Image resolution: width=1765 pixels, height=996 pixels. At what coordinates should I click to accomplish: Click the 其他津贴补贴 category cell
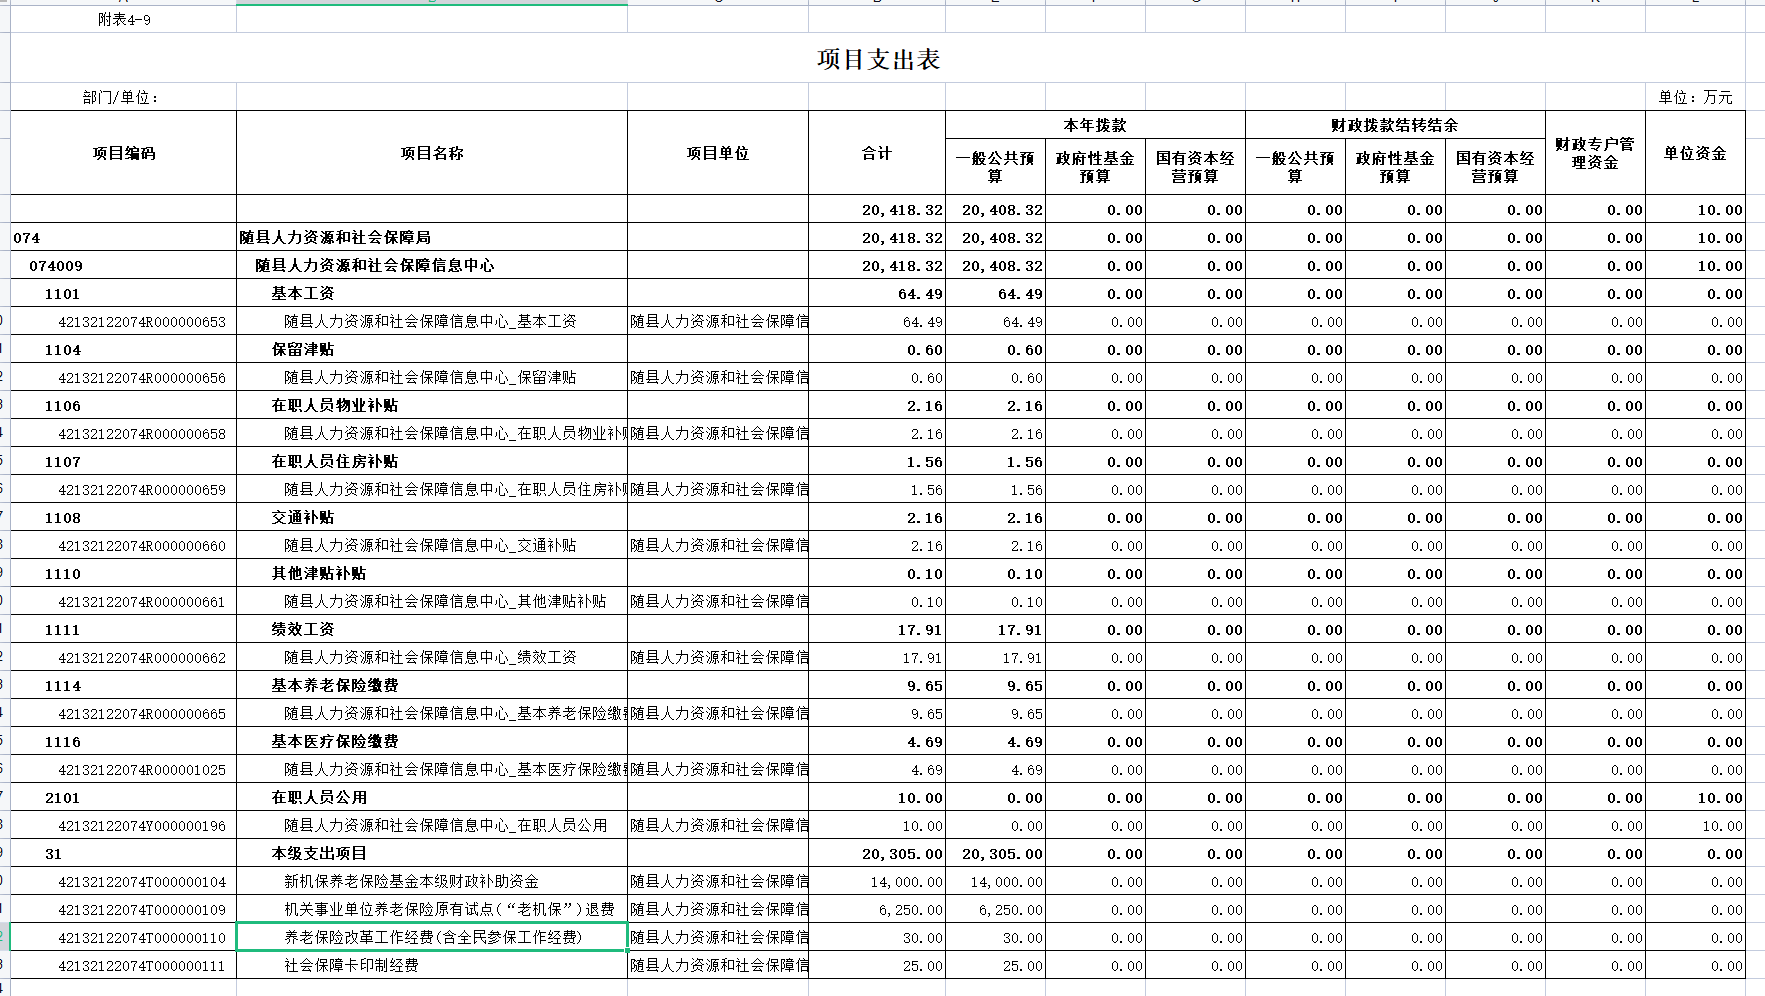[x=432, y=574]
